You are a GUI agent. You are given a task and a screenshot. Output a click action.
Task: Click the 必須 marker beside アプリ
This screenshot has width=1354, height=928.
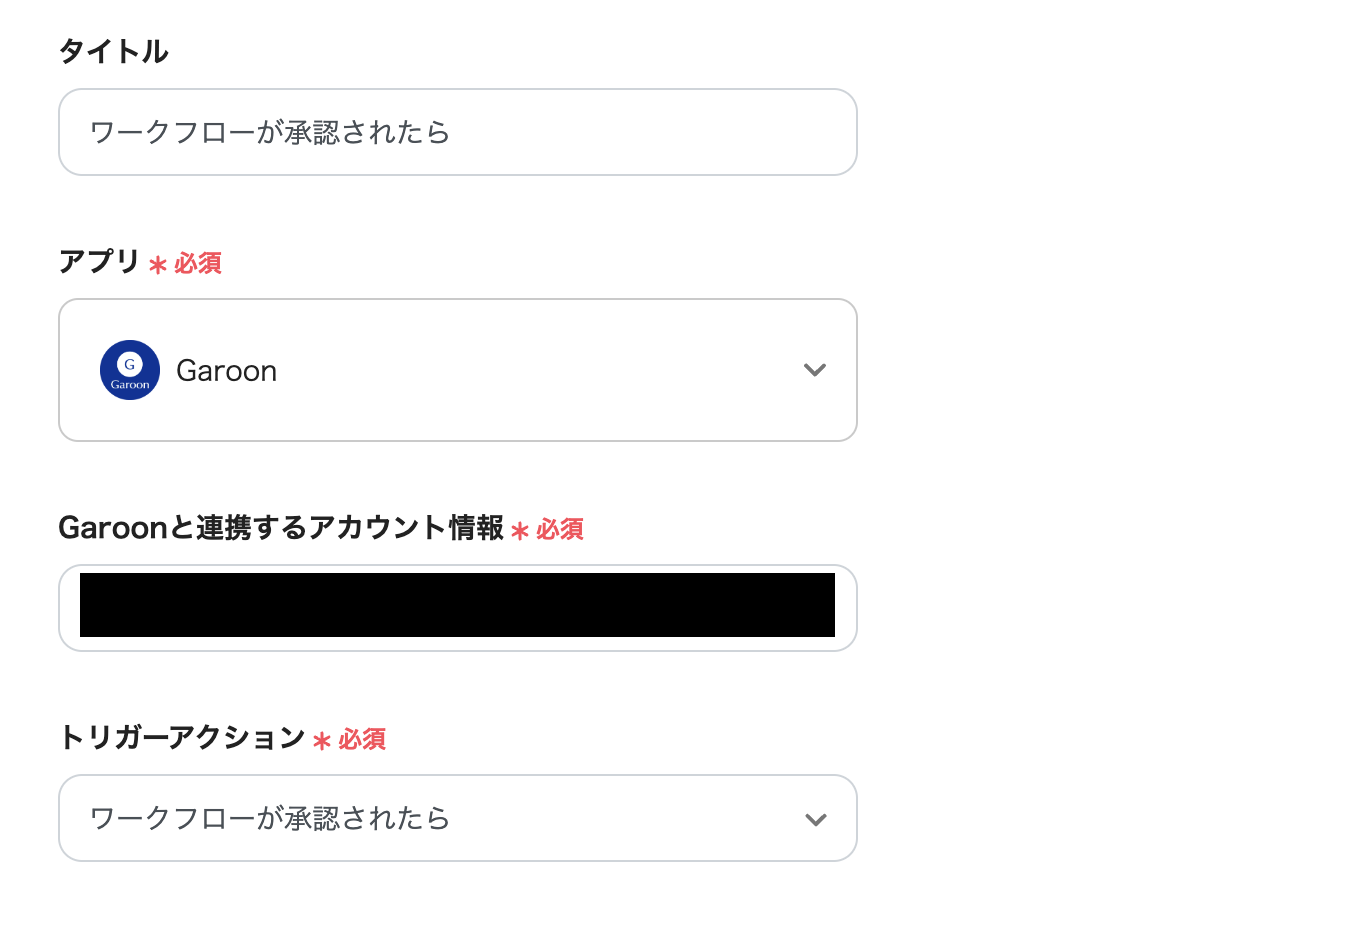(198, 263)
